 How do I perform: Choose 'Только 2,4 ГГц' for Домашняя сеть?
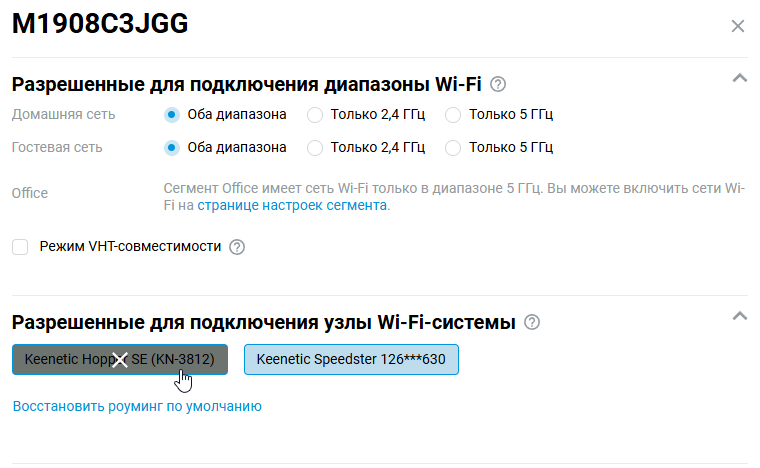tap(315, 114)
